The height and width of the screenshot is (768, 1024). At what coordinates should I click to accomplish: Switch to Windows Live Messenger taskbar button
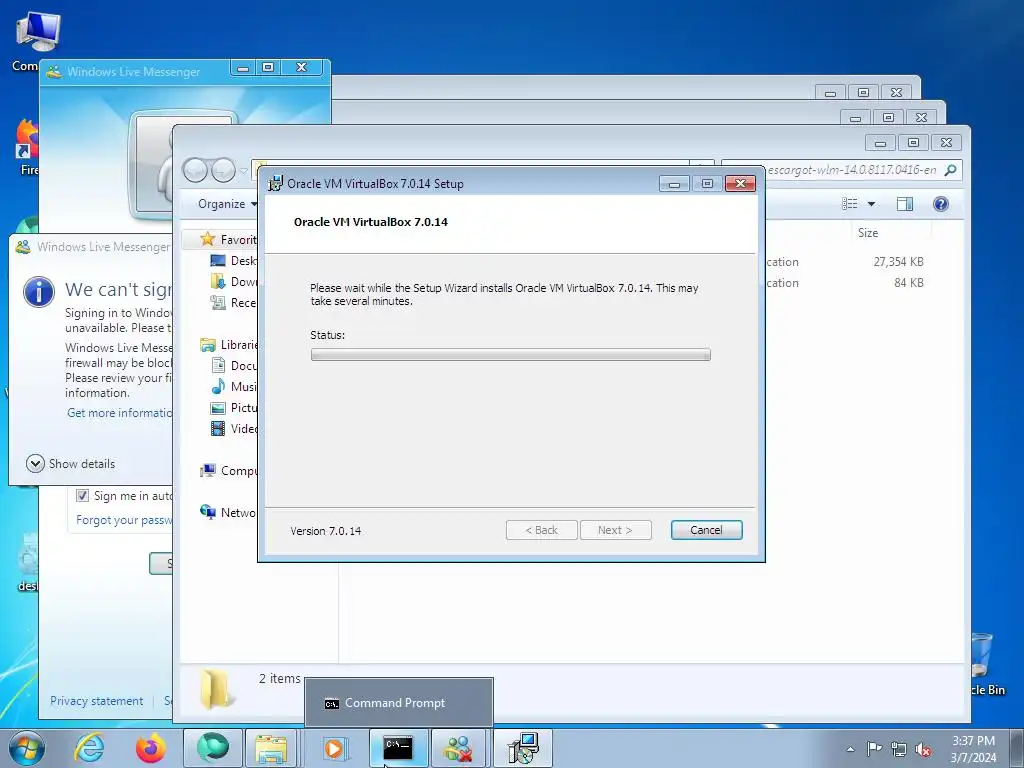(x=459, y=748)
